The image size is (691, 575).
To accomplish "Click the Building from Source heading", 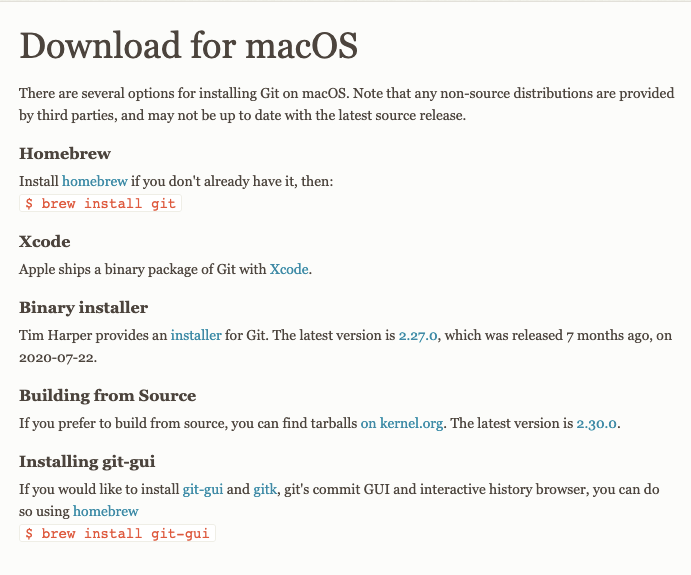I will pyautogui.click(x=108, y=396).
